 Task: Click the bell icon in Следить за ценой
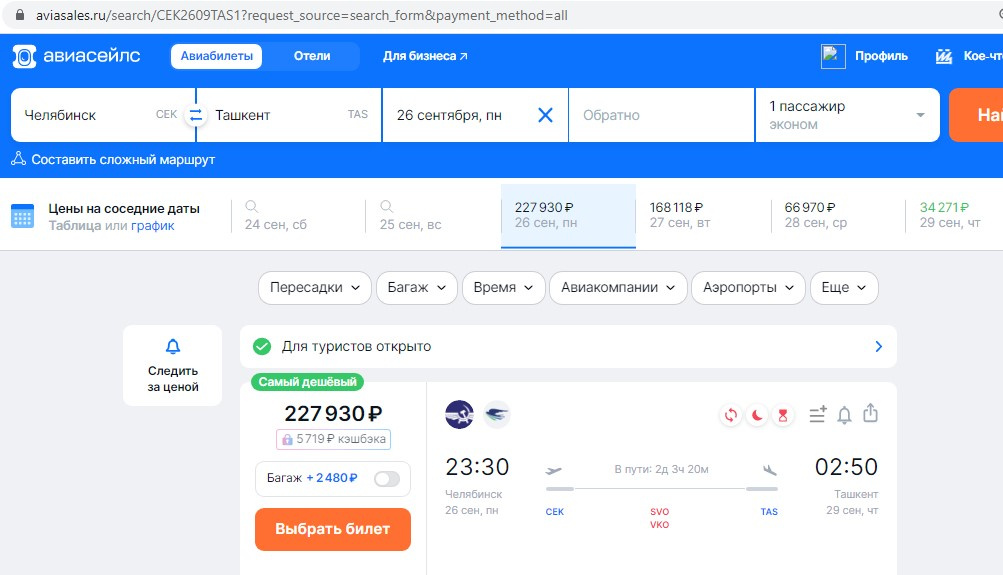173,347
